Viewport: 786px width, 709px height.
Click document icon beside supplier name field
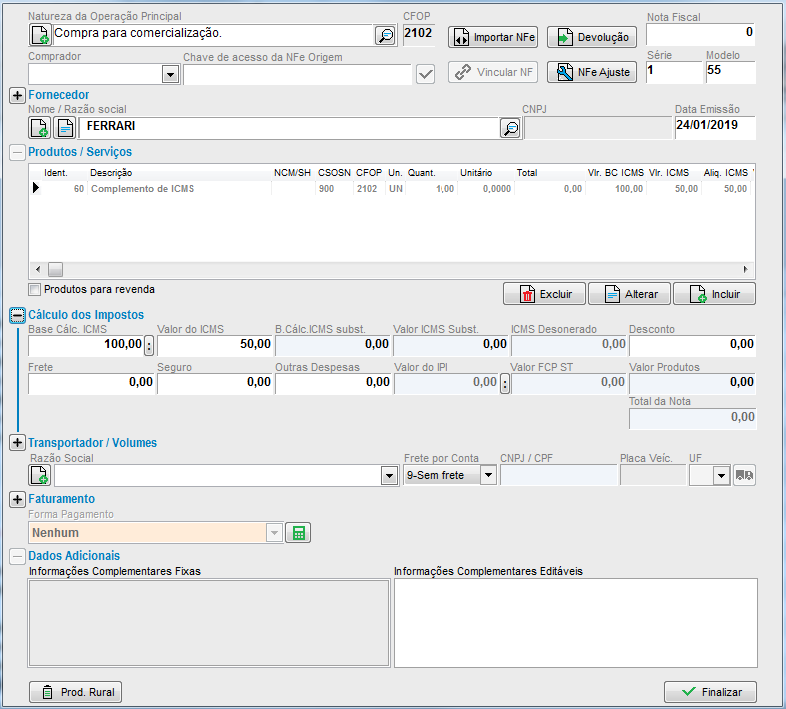[x=65, y=127]
